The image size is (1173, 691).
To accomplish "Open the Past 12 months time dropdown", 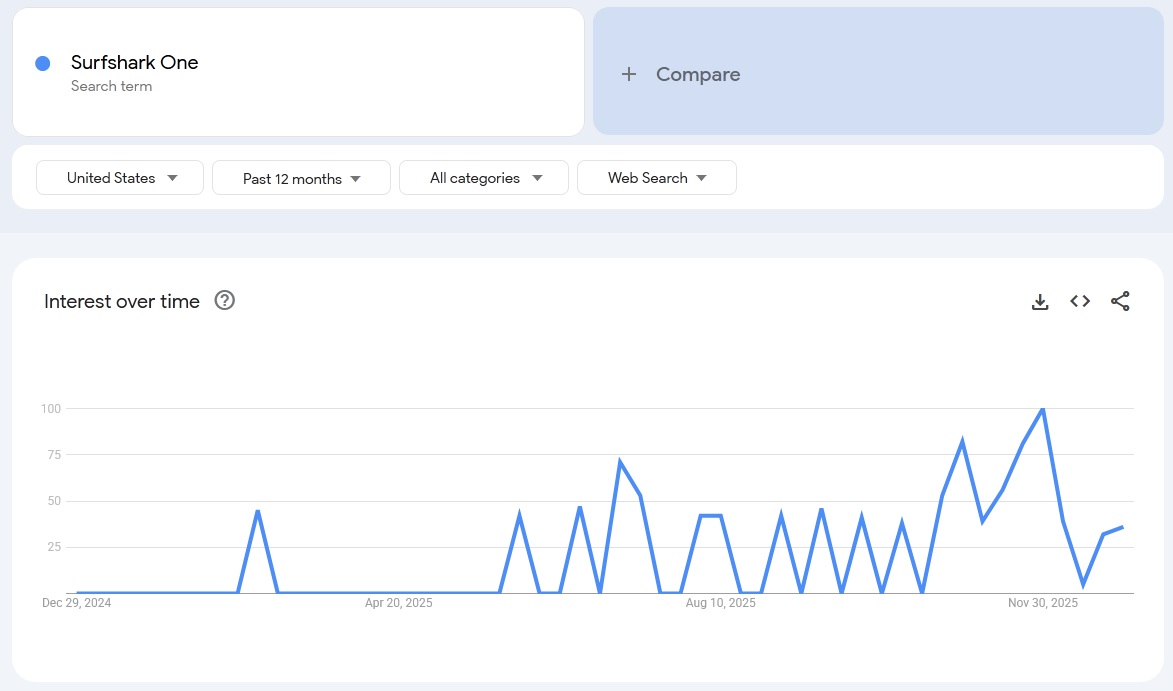I will click(301, 177).
